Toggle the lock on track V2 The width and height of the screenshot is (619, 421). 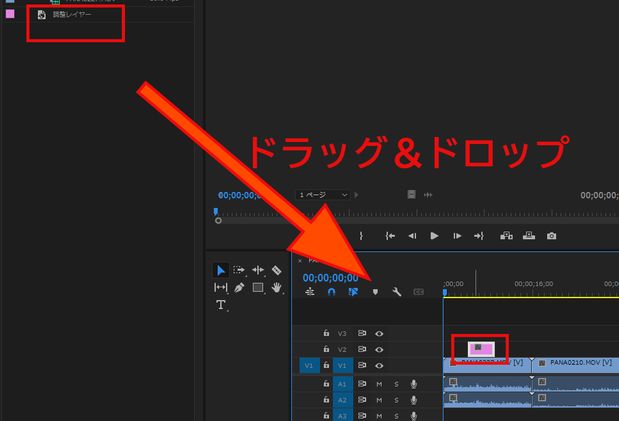(x=326, y=349)
